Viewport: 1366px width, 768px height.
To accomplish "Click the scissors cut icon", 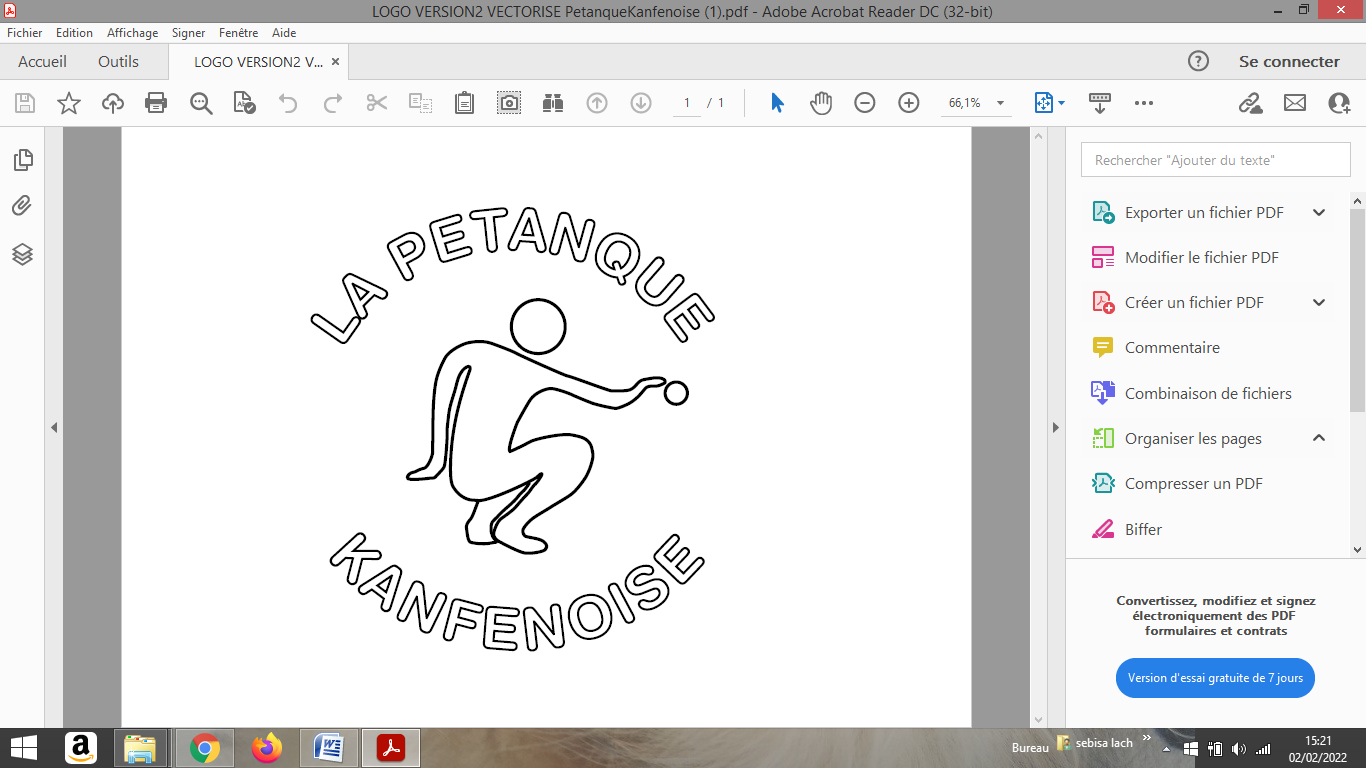I will pyautogui.click(x=377, y=103).
